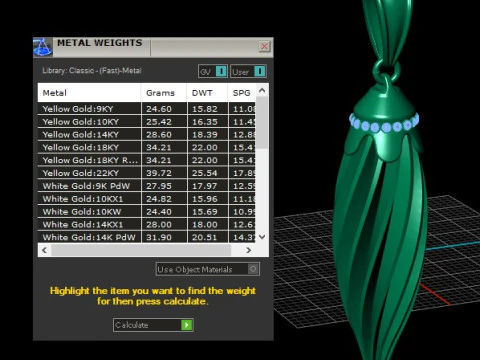The width and height of the screenshot is (480, 360).
Task: Click the 18.39 DWT cell
Action: pyautogui.click(x=208, y=134)
